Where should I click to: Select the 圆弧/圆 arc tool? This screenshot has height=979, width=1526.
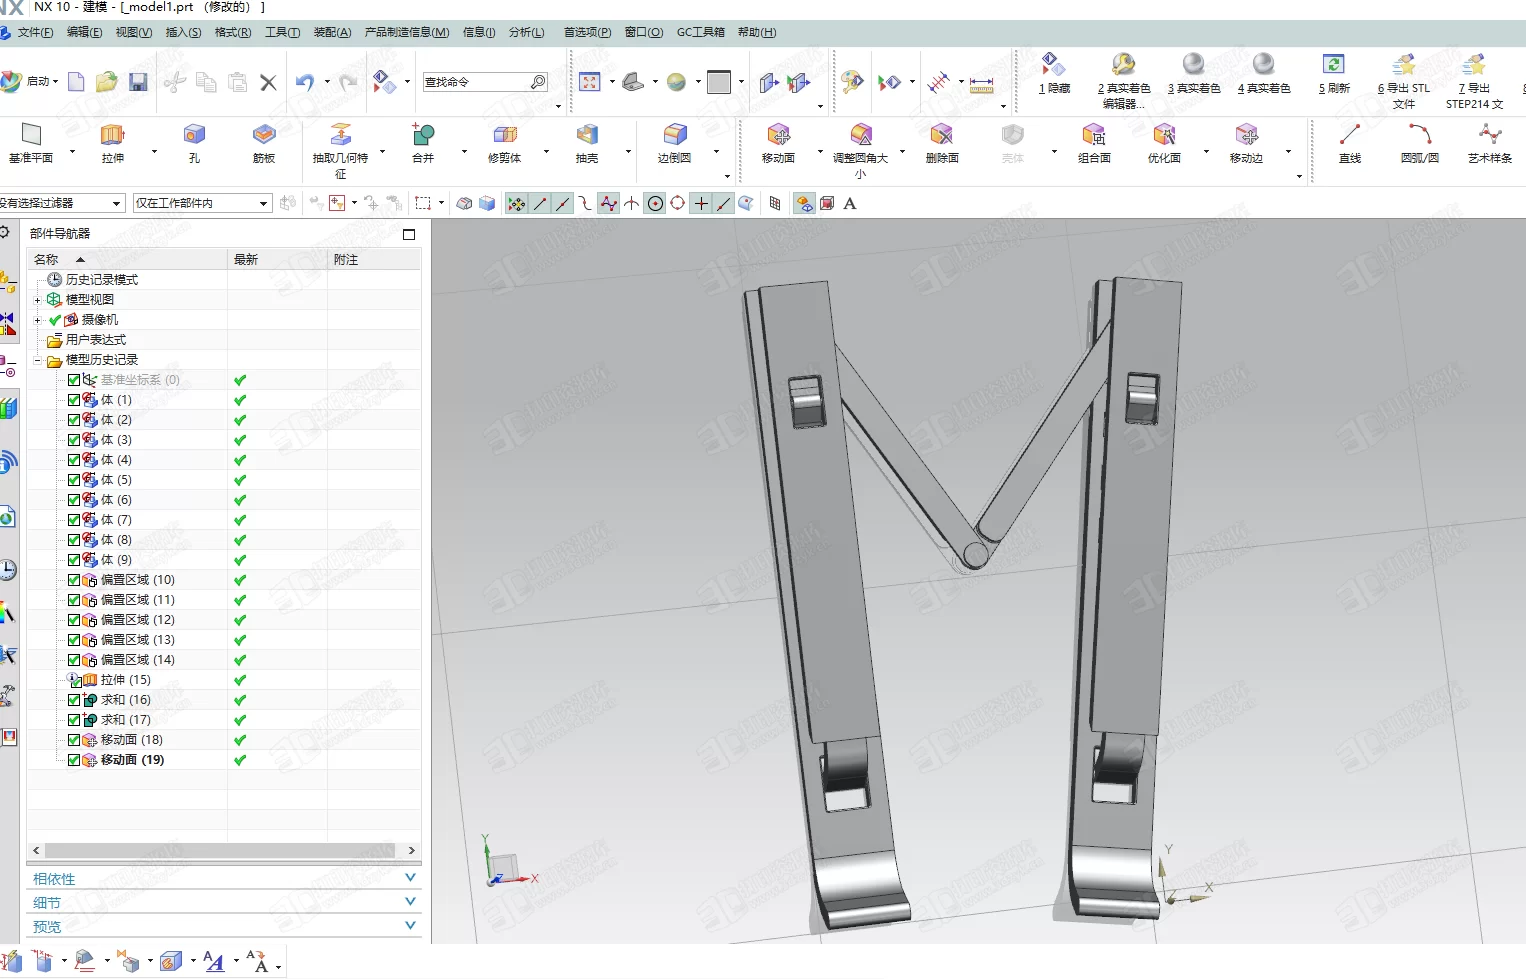(1420, 142)
